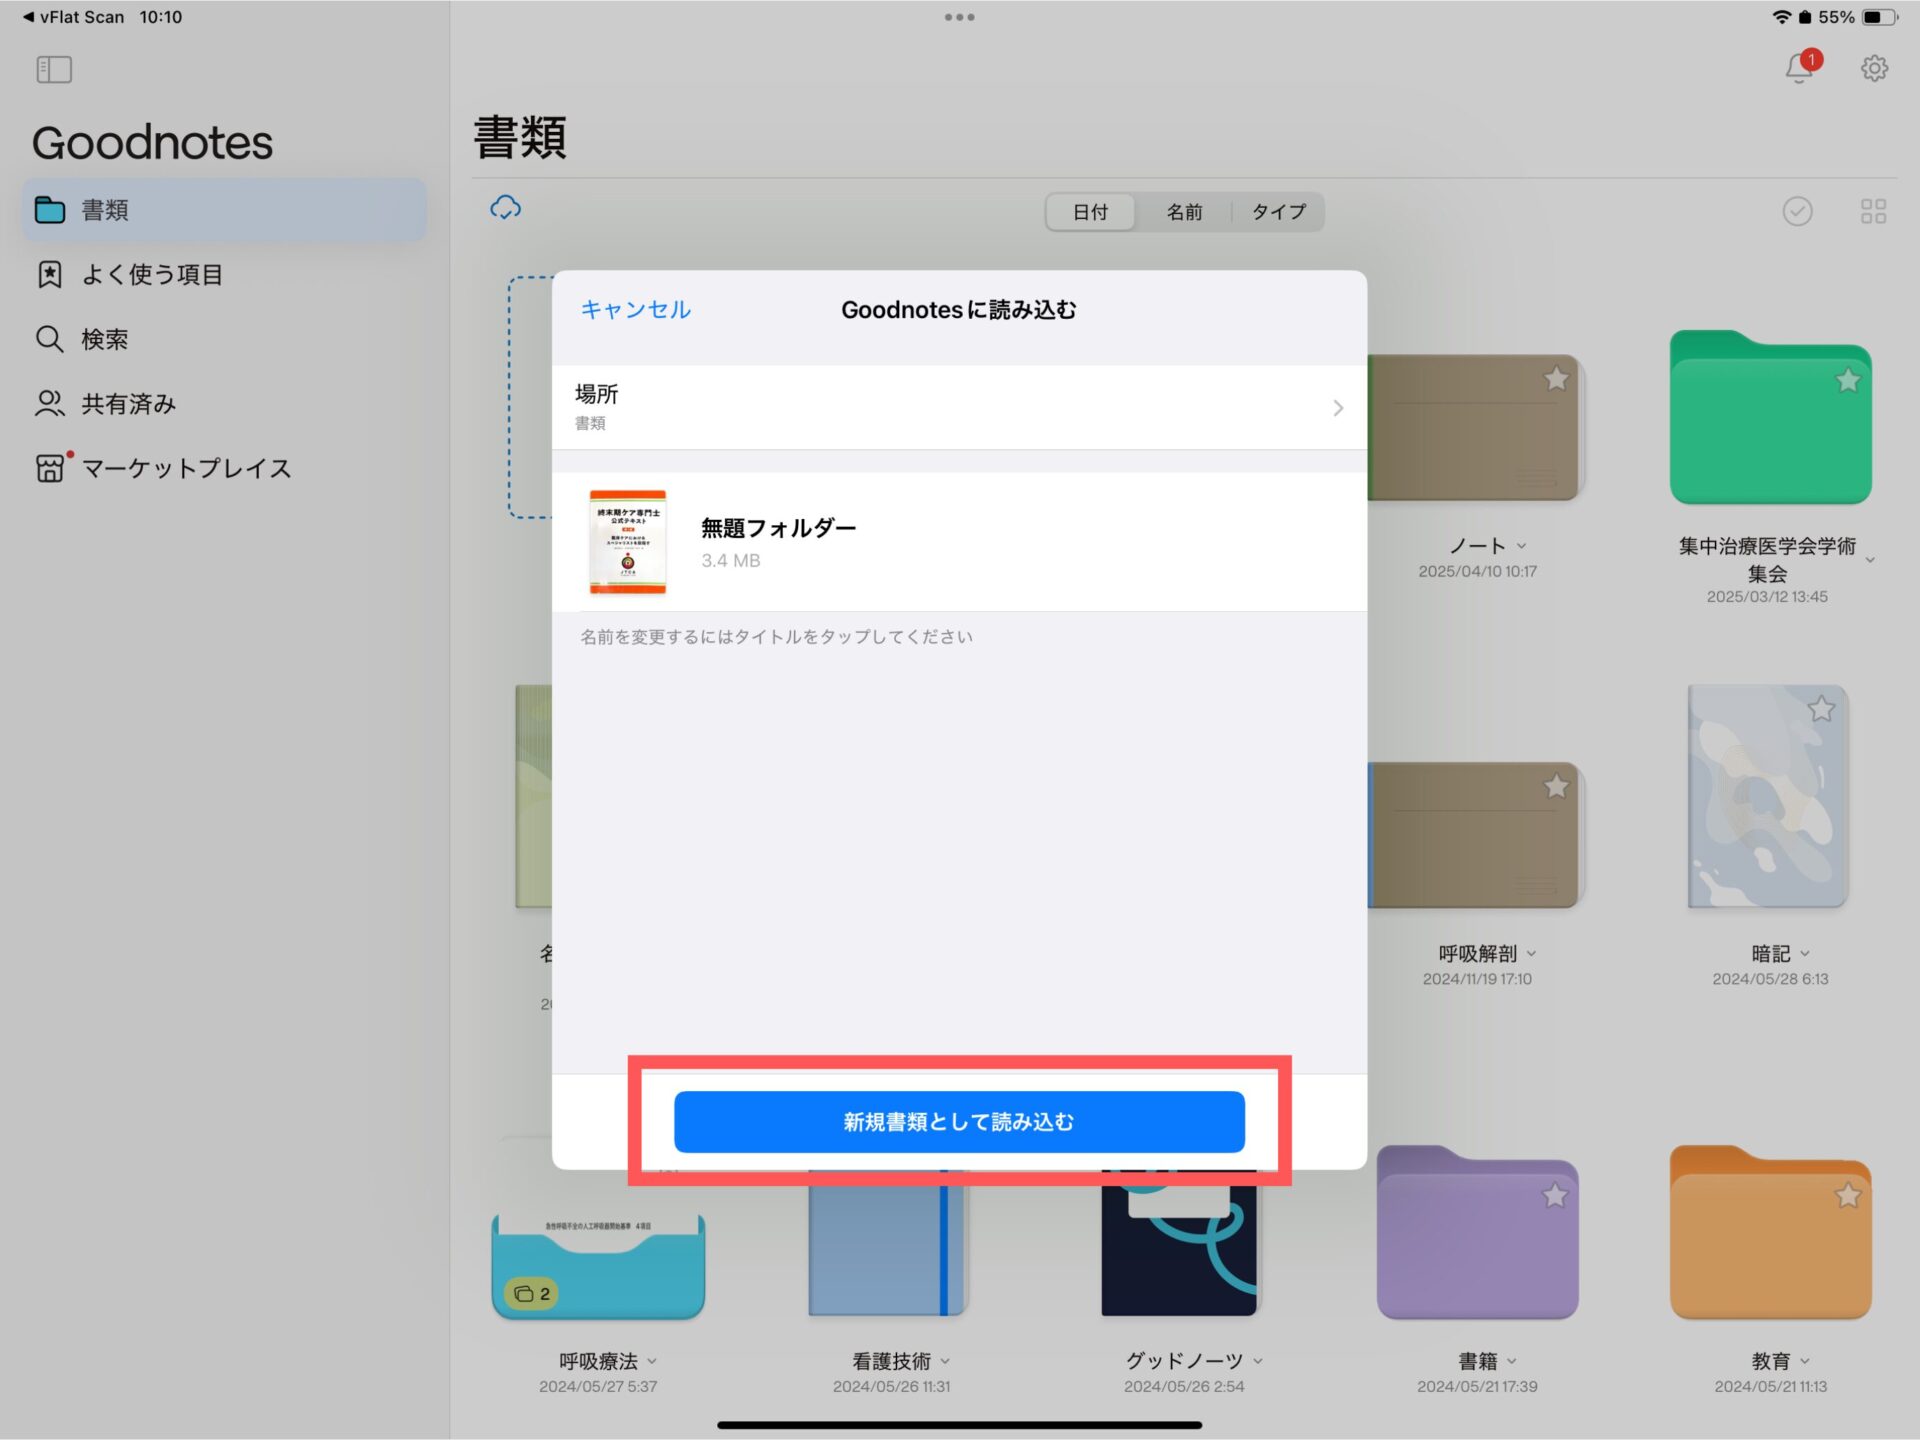Open the green 集中治療医学会学術集会 folder
Image resolution: width=1920 pixels, height=1440 pixels.
(1770, 418)
